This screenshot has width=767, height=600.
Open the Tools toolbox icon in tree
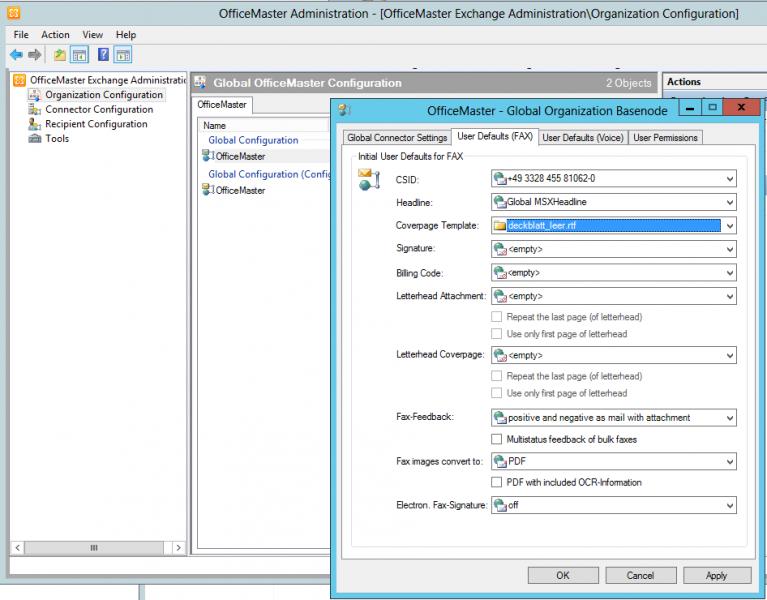36,139
